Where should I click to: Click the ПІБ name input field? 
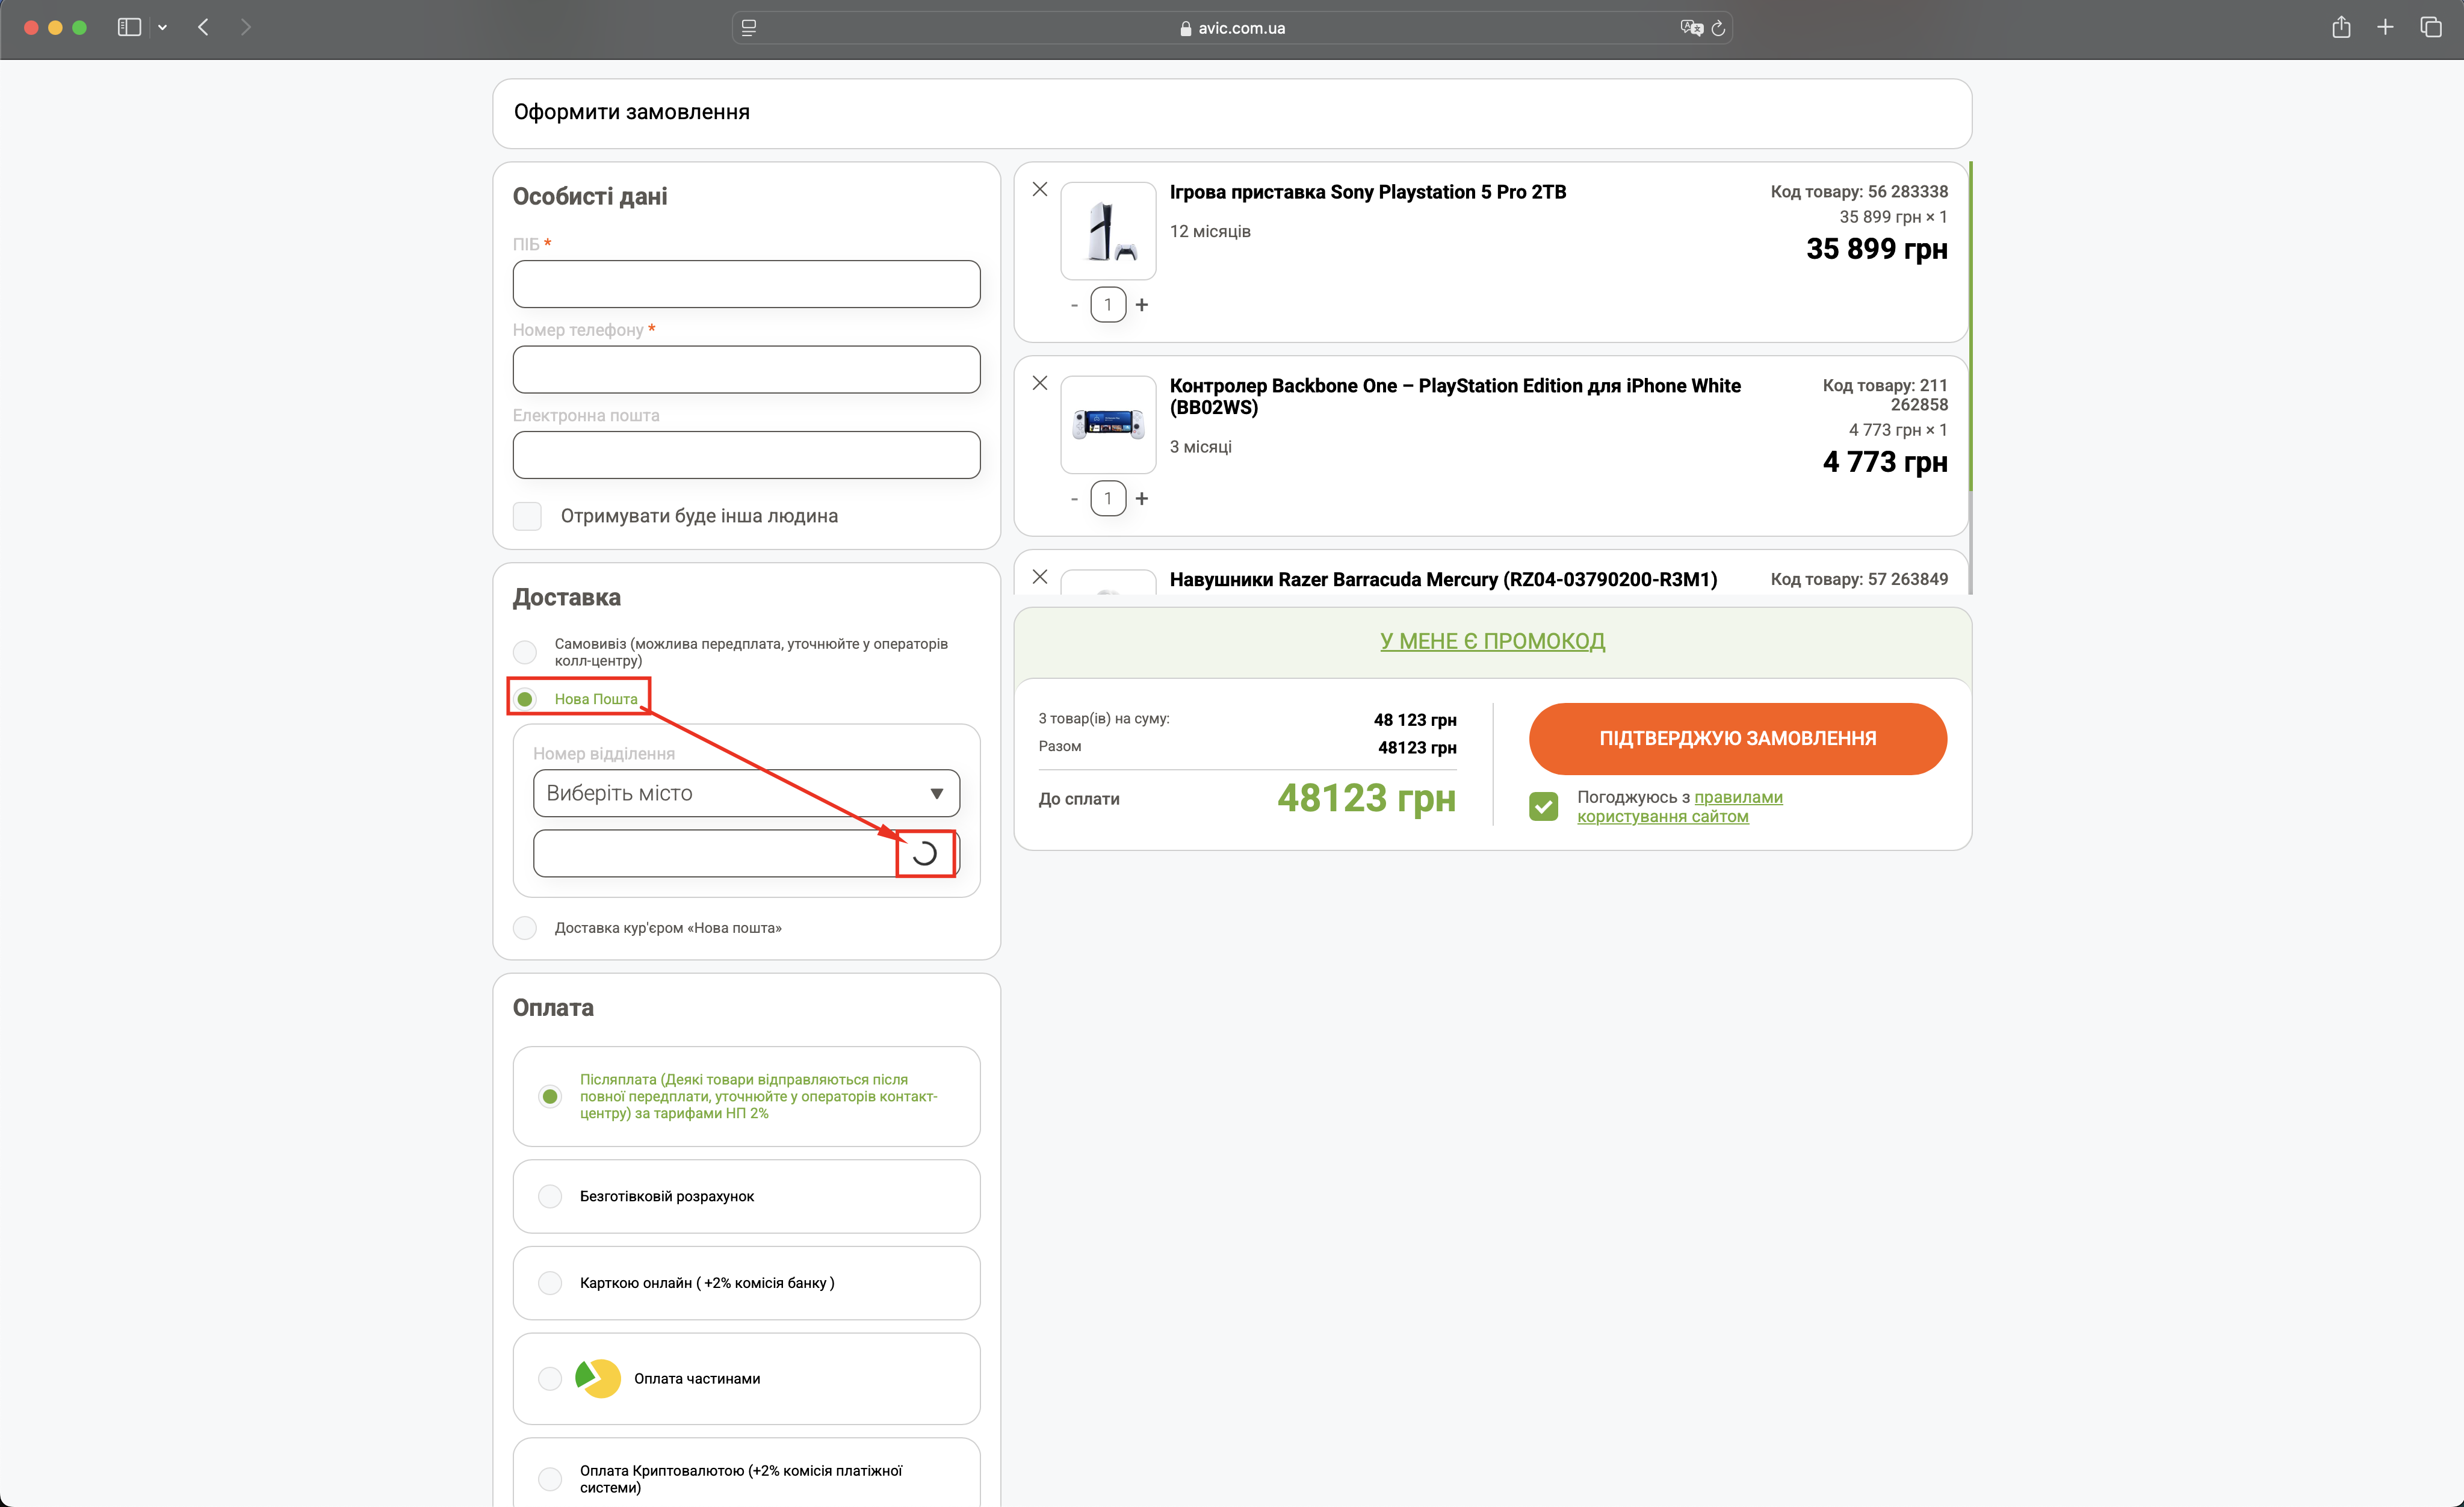(x=746, y=284)
